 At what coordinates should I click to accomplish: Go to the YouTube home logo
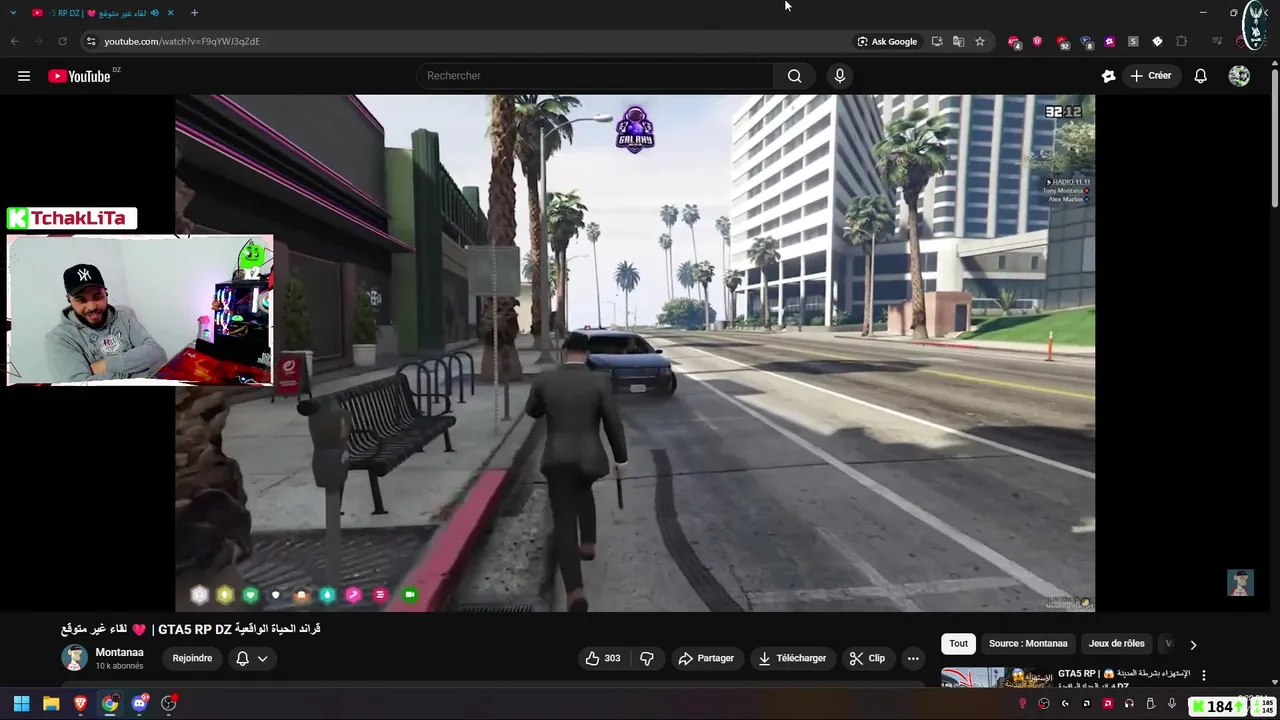point(79,76)
